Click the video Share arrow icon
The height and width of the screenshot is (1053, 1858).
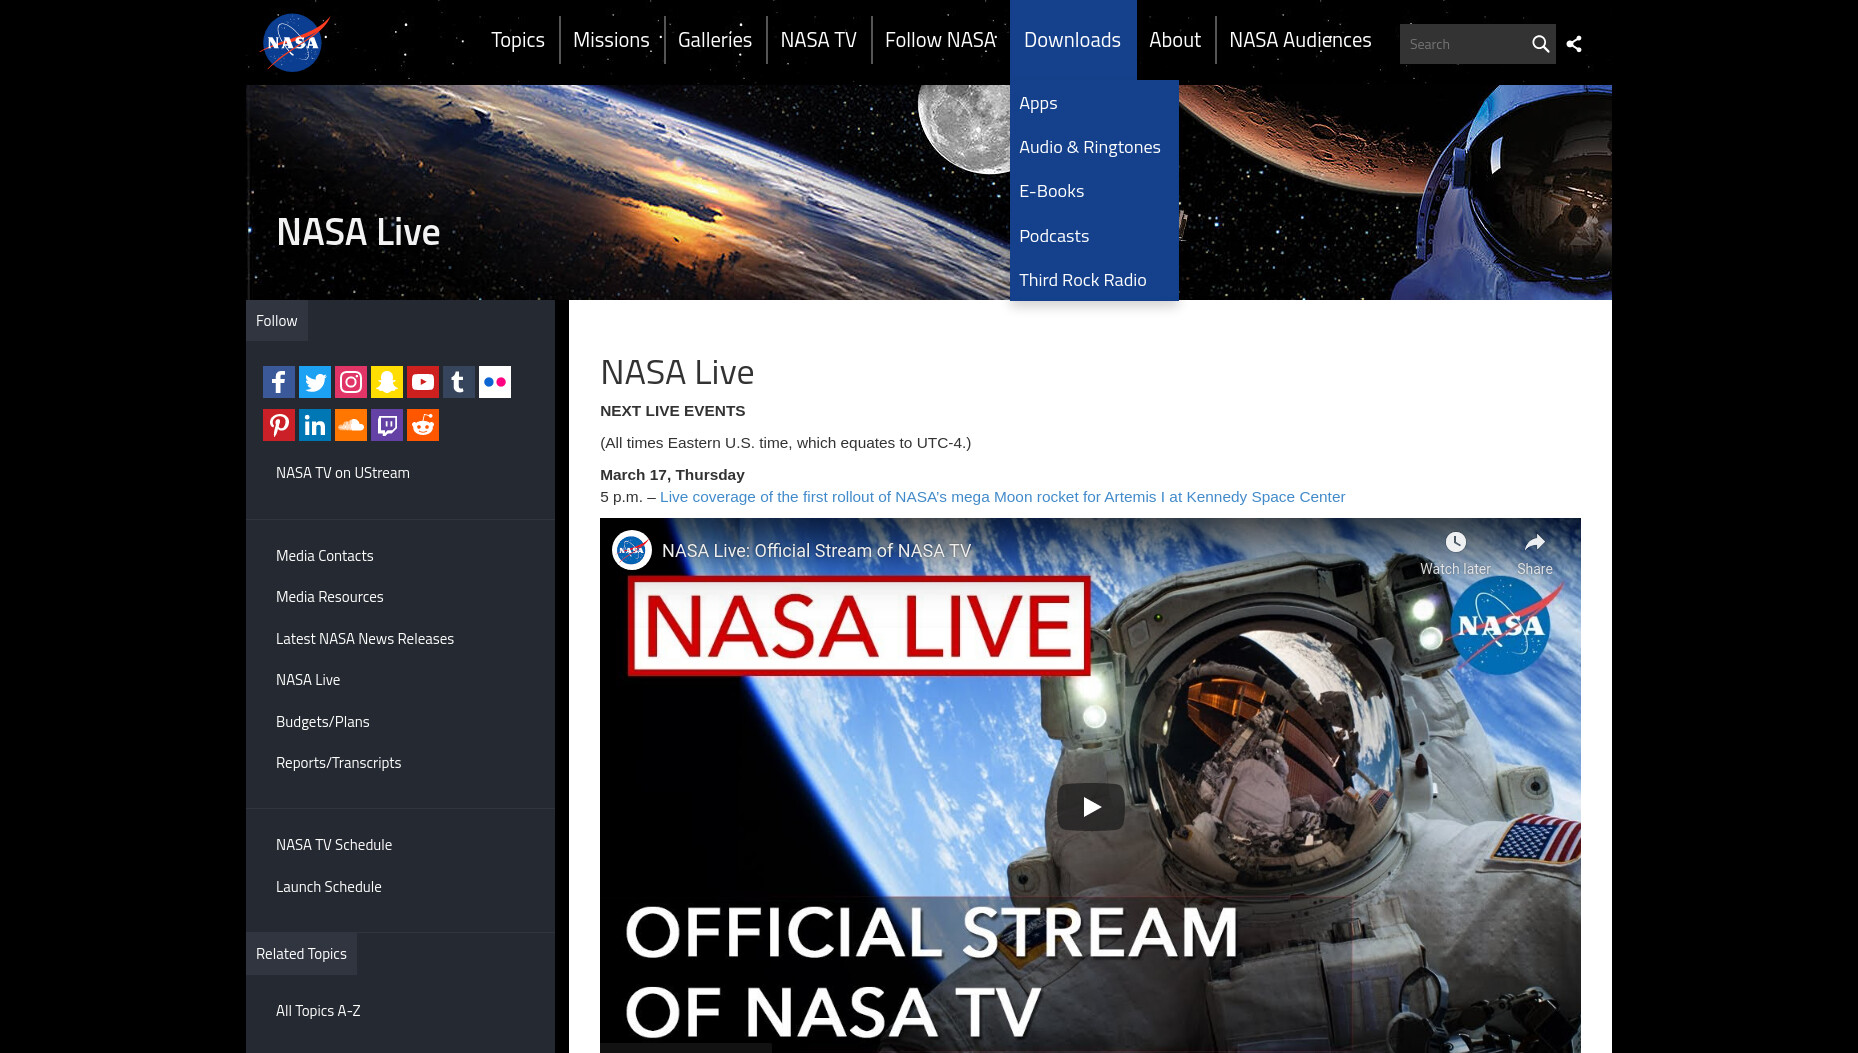pyautogui.click(x=1535, y=542)
